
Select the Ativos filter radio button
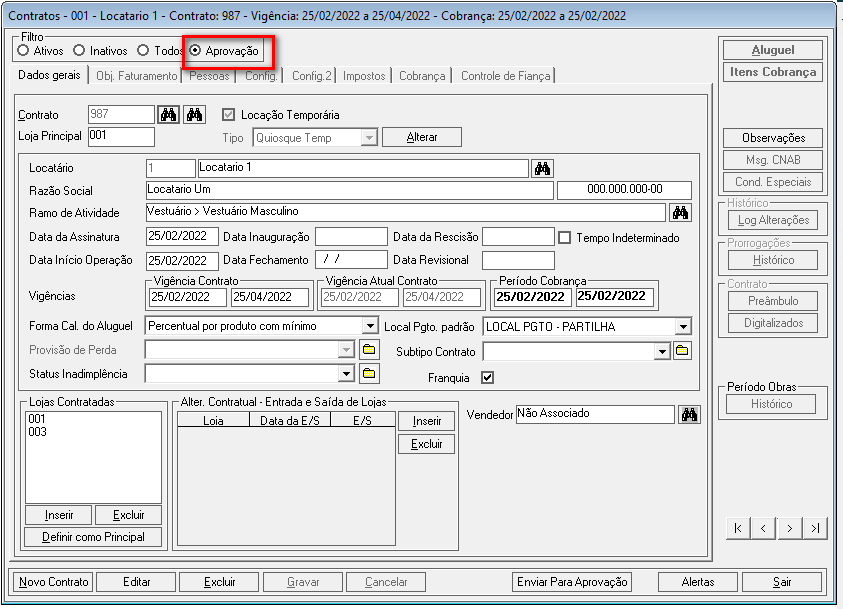click(23, 51)
